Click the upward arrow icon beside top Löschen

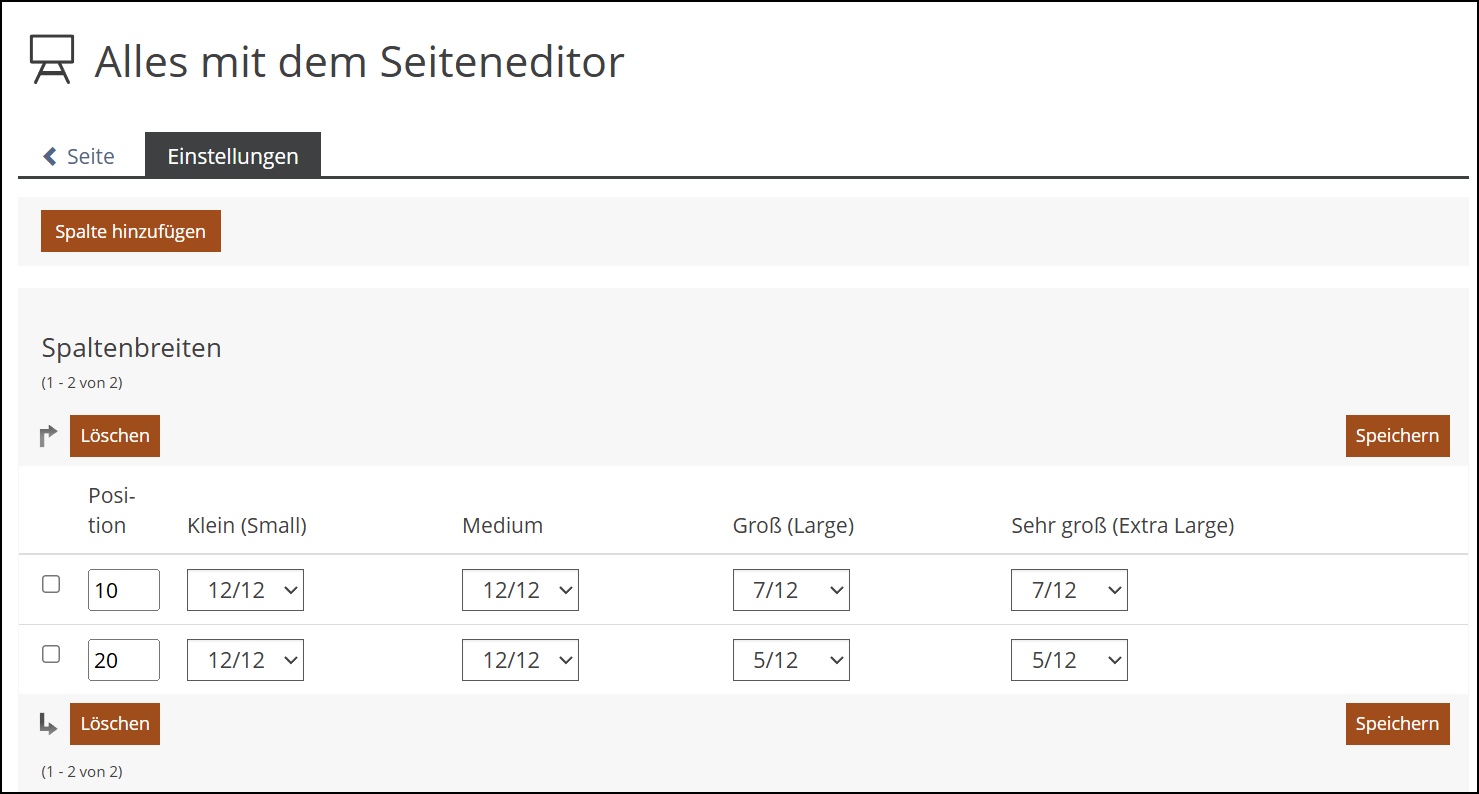click(48, 436)
